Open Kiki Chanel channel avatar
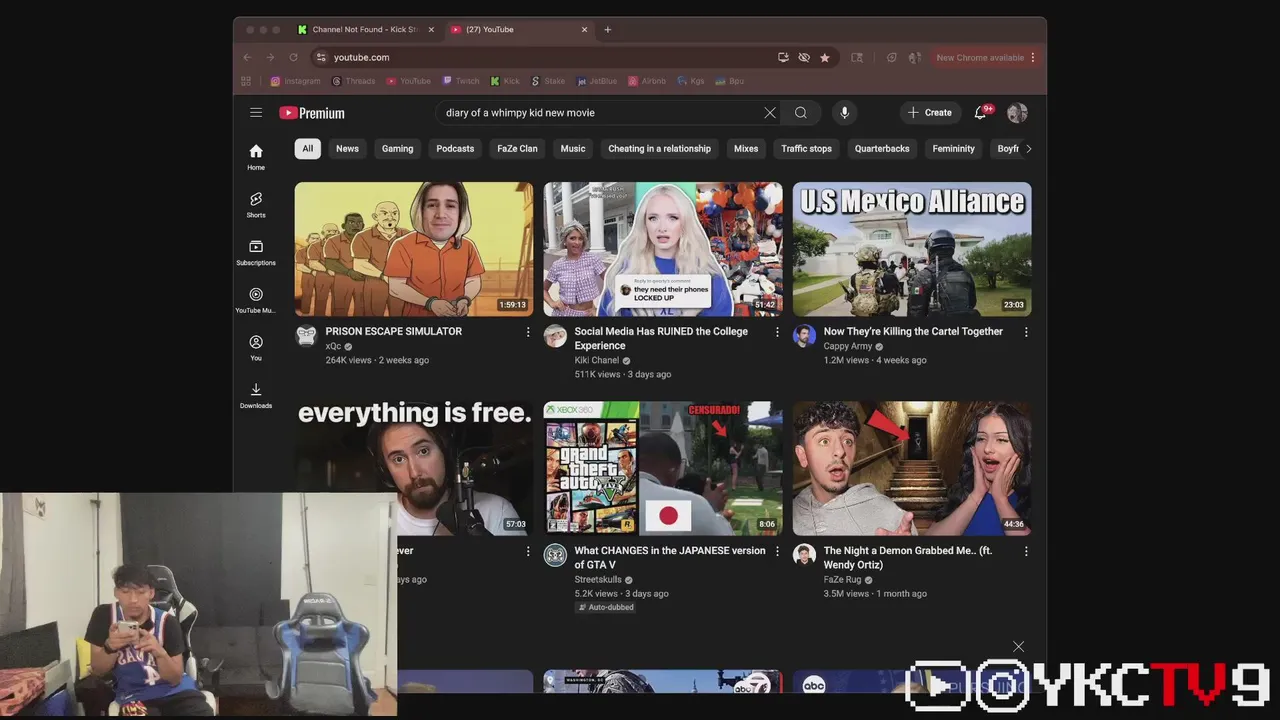Image resolution: width=1280 pixels, height=720 pixels. 555,336
